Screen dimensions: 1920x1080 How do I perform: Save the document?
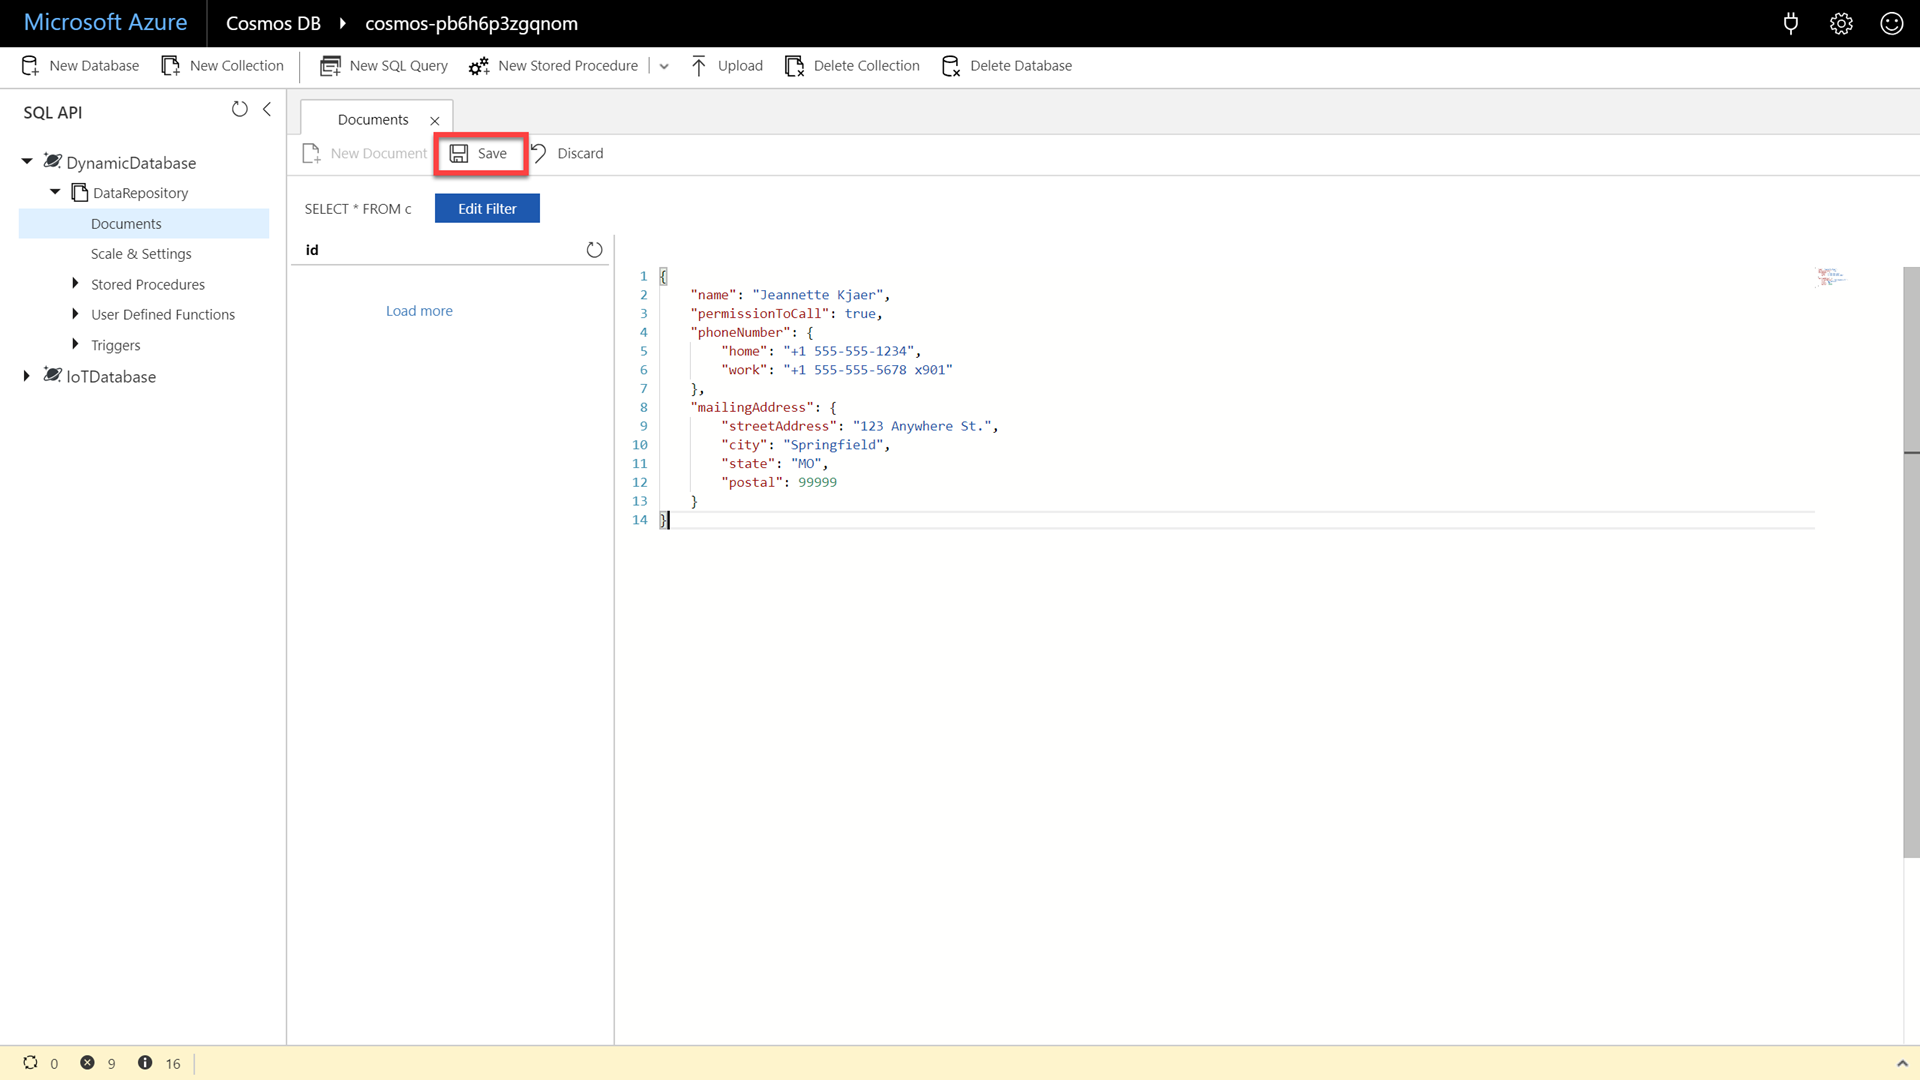(x=480, y=153)
